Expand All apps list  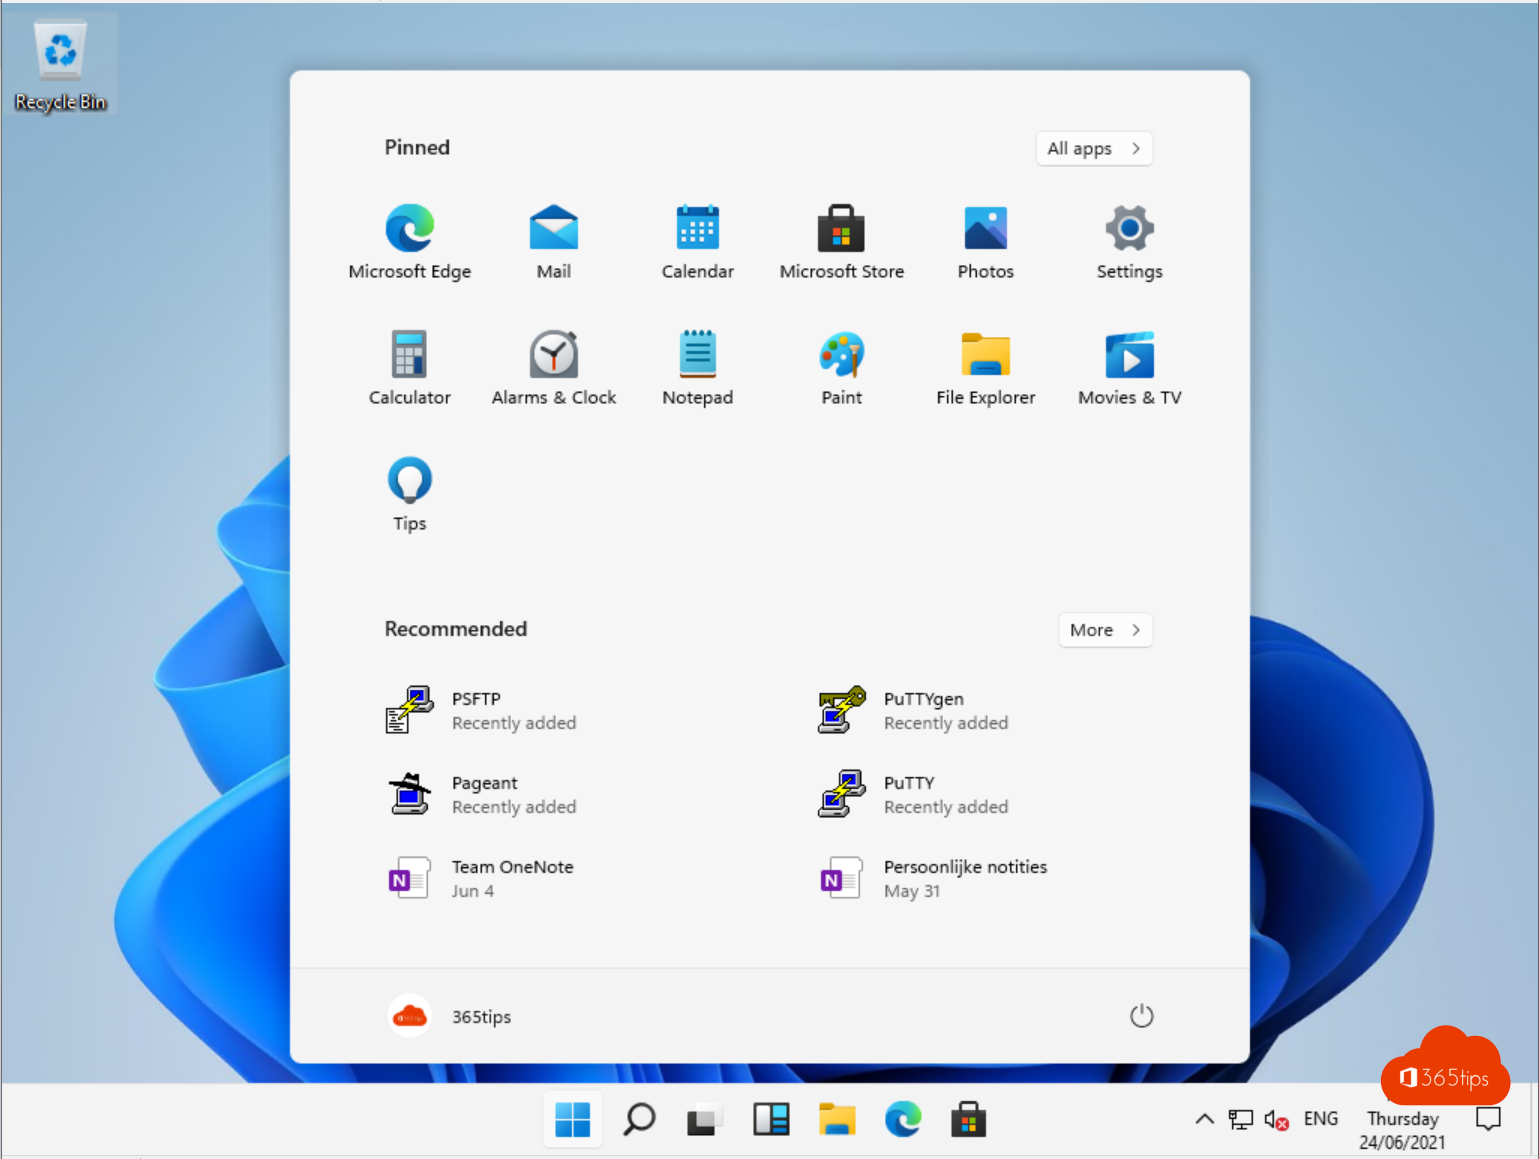click(x=1094, y=148)
